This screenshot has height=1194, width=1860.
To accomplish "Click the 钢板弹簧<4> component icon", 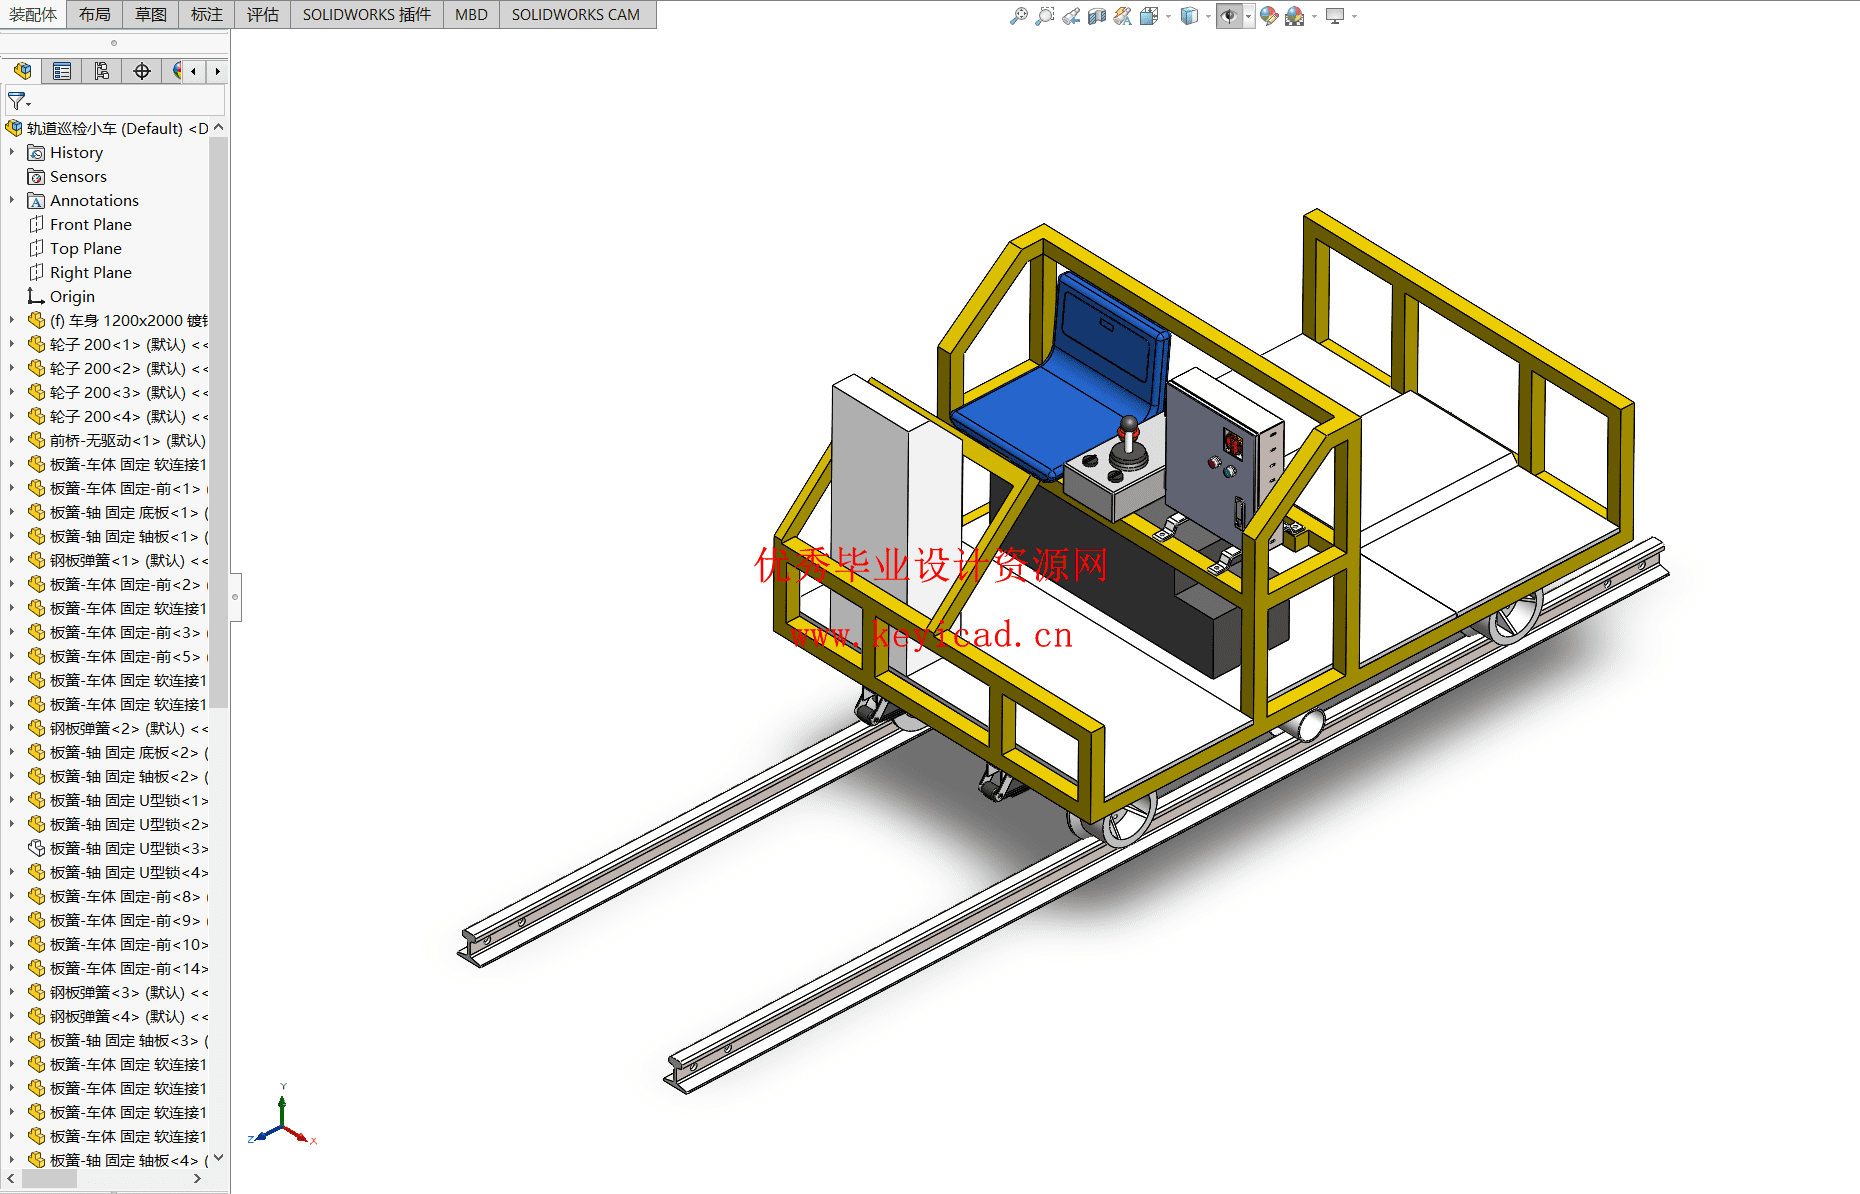I will click(x=36, y=1016).
